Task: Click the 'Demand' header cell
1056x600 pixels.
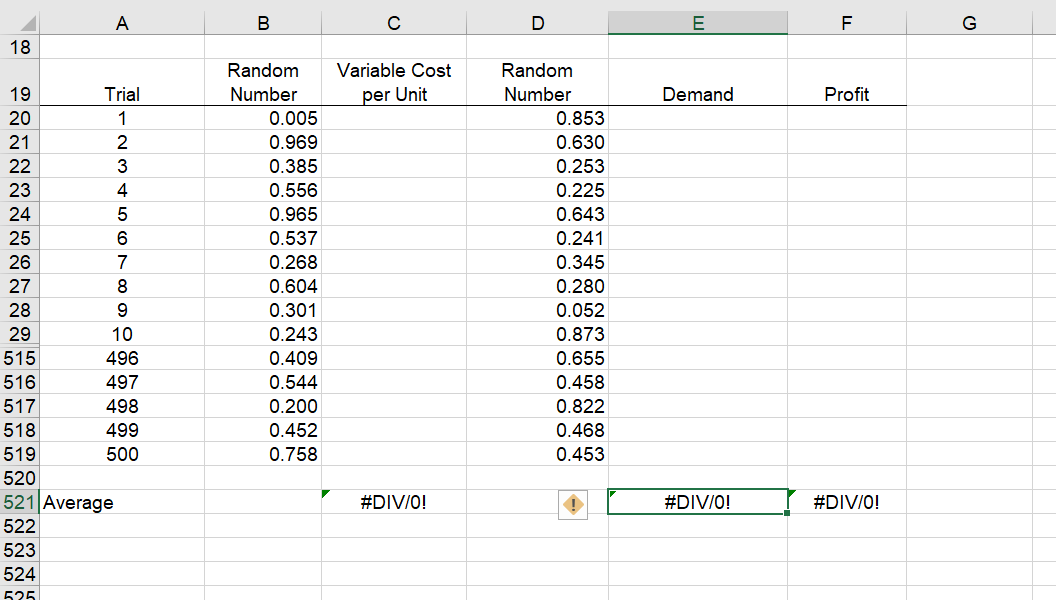Action: click(698, 82)
